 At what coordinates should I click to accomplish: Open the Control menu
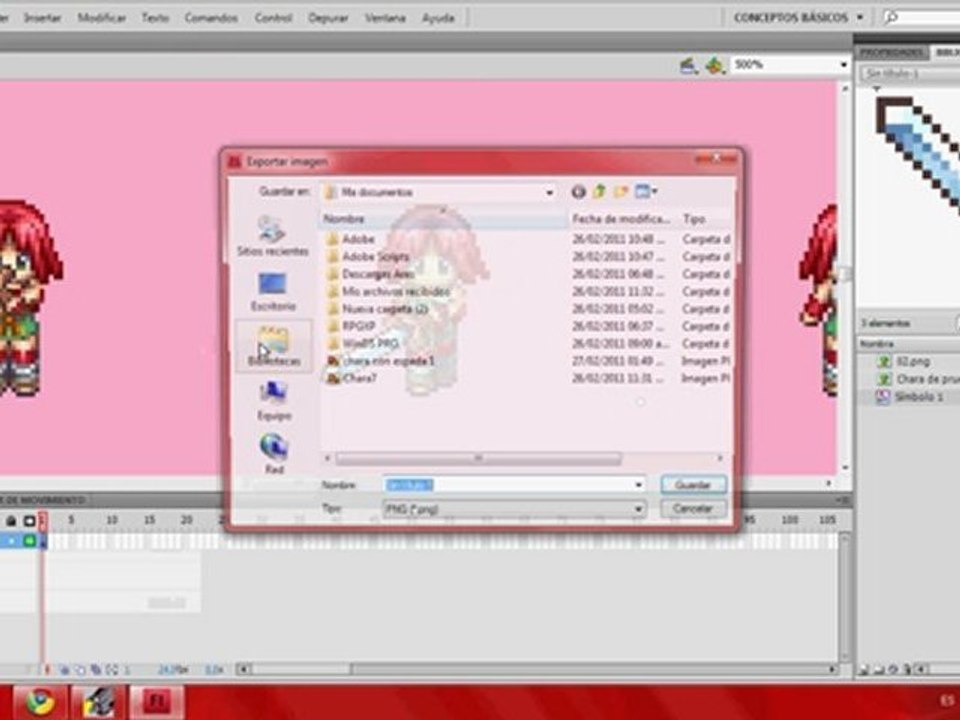pos(273,18)
